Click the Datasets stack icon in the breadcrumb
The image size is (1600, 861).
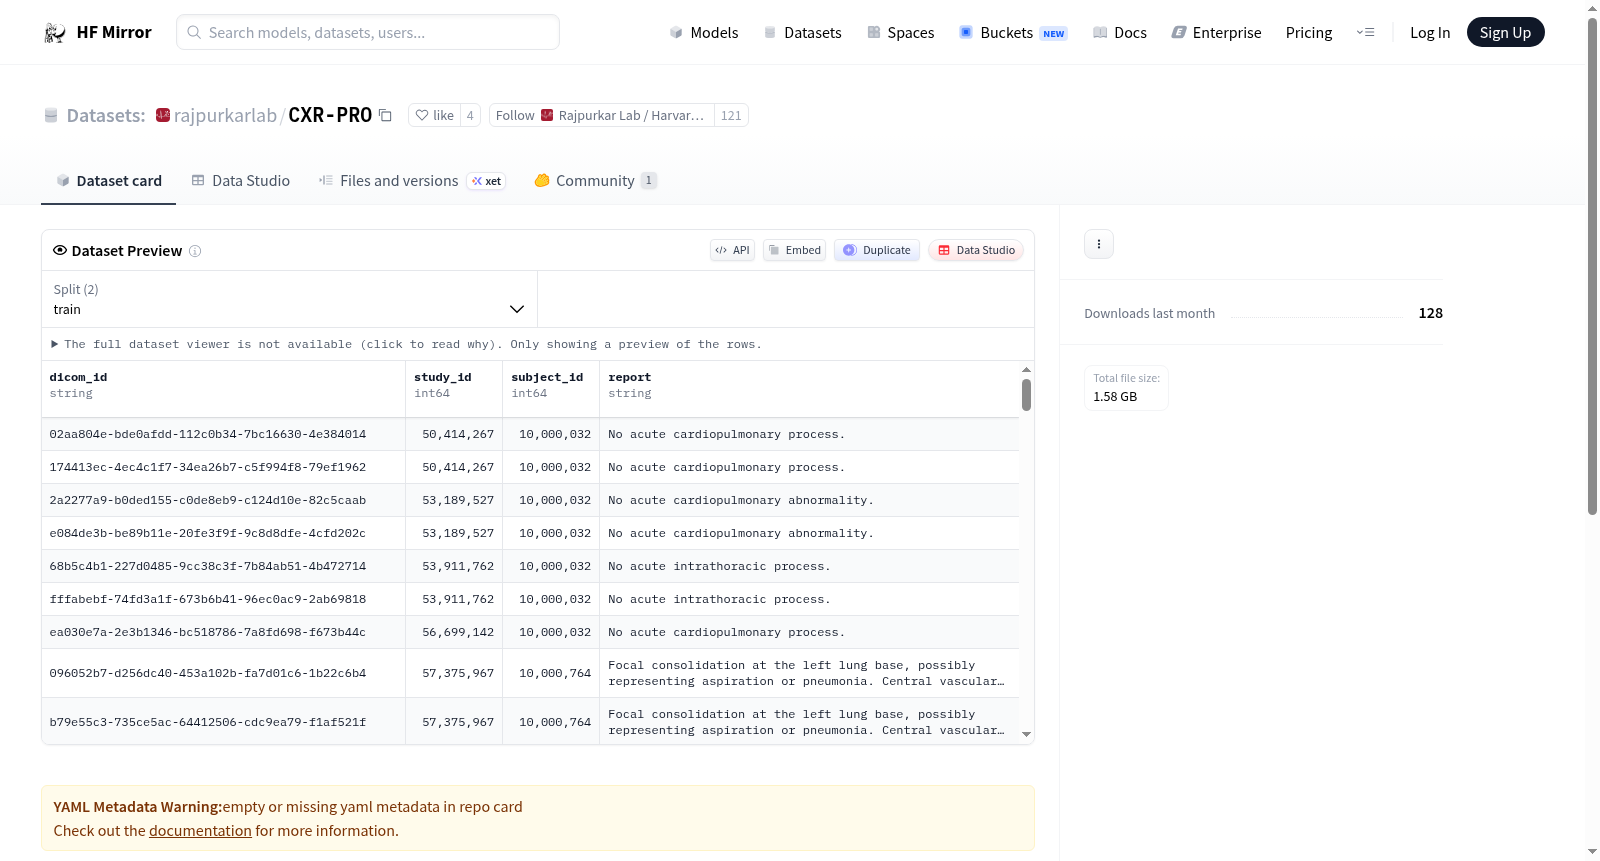click(51, 116)
